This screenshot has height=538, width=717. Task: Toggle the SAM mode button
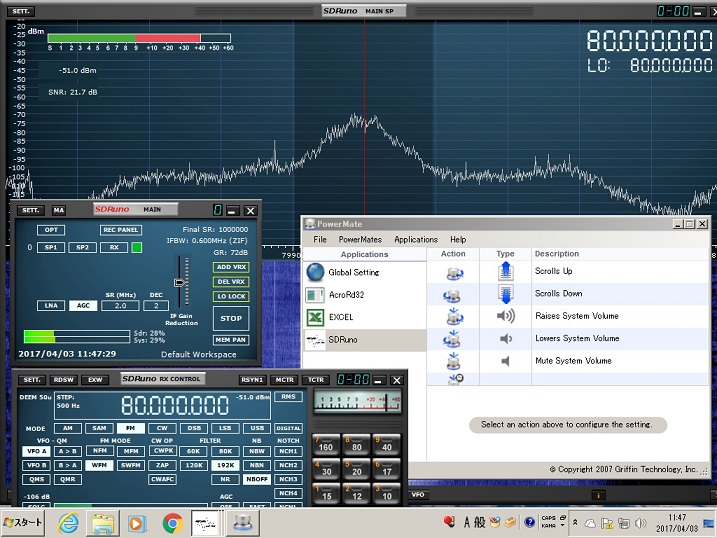(x=99, y=428)
